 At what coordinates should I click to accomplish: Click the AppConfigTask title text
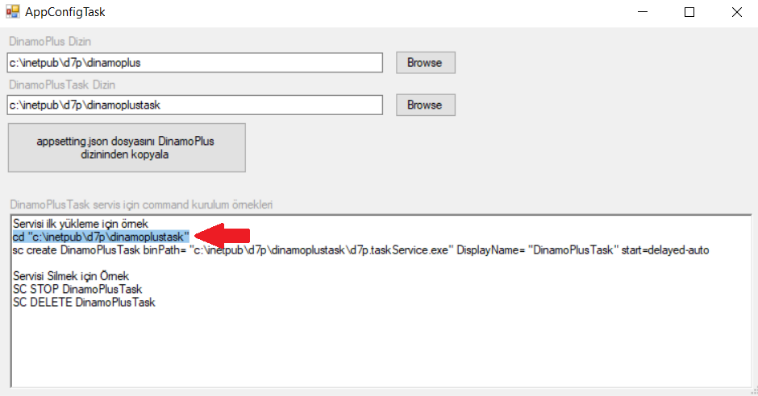(x=65, y=12)
